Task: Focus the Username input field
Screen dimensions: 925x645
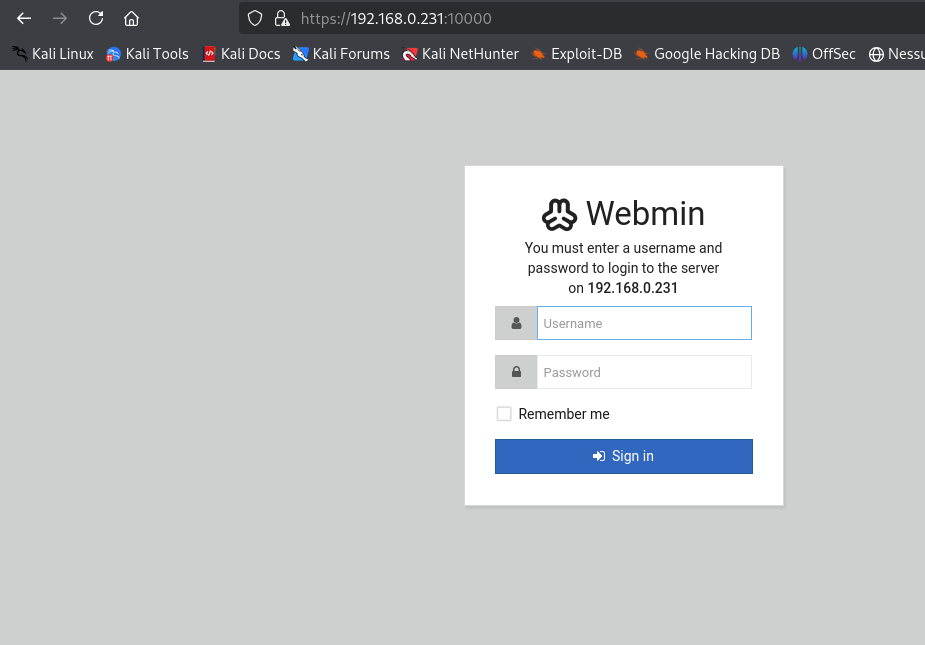Action: 644,323
